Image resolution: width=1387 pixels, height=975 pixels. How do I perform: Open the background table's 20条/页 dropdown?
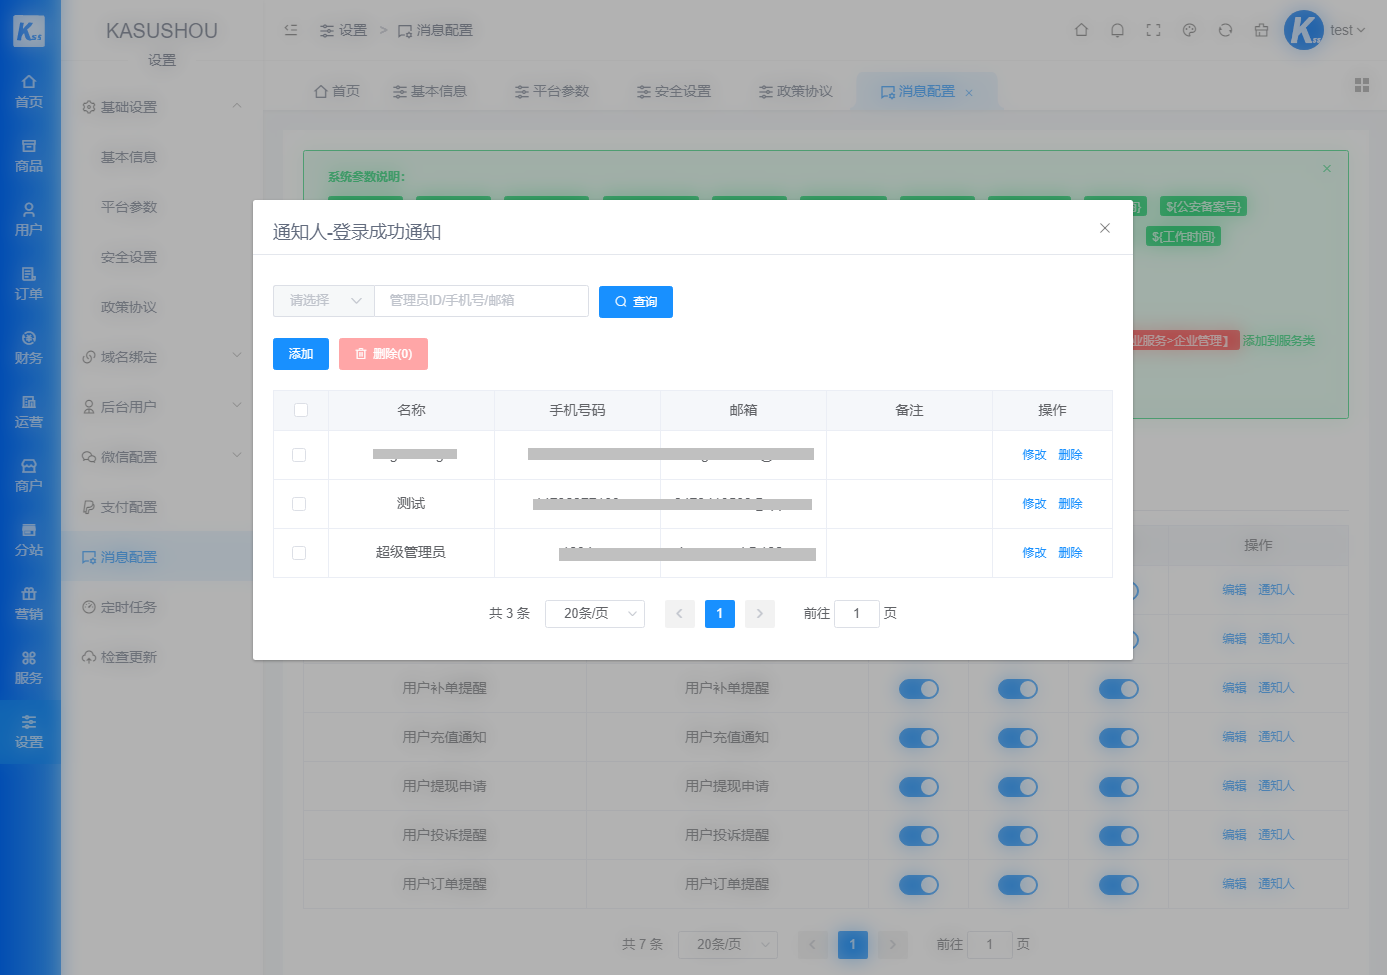pyautogui.click(x=728, y=945)
